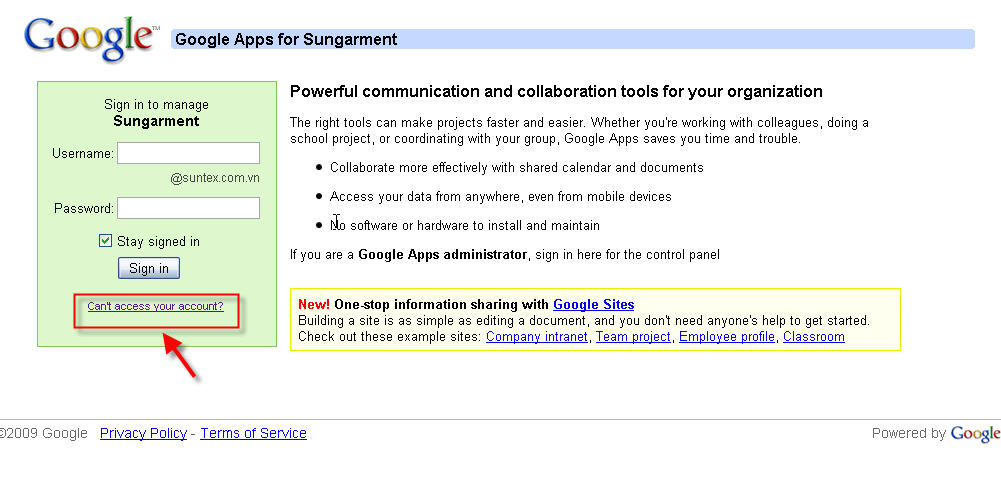
Task: Open the Company intranet example site
Action: point(536,336)
